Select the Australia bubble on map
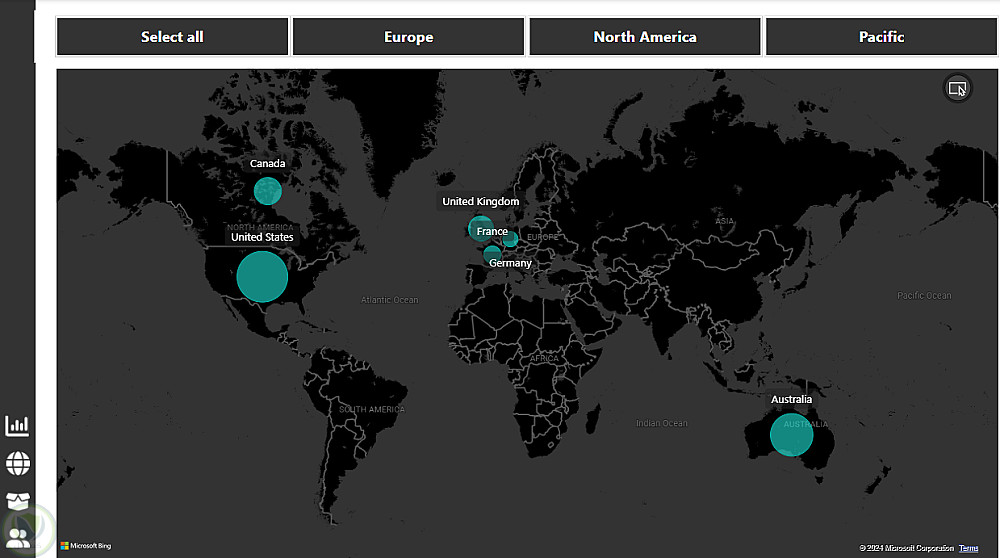This screenshot has width=1000, height=558. pos(791,435)
